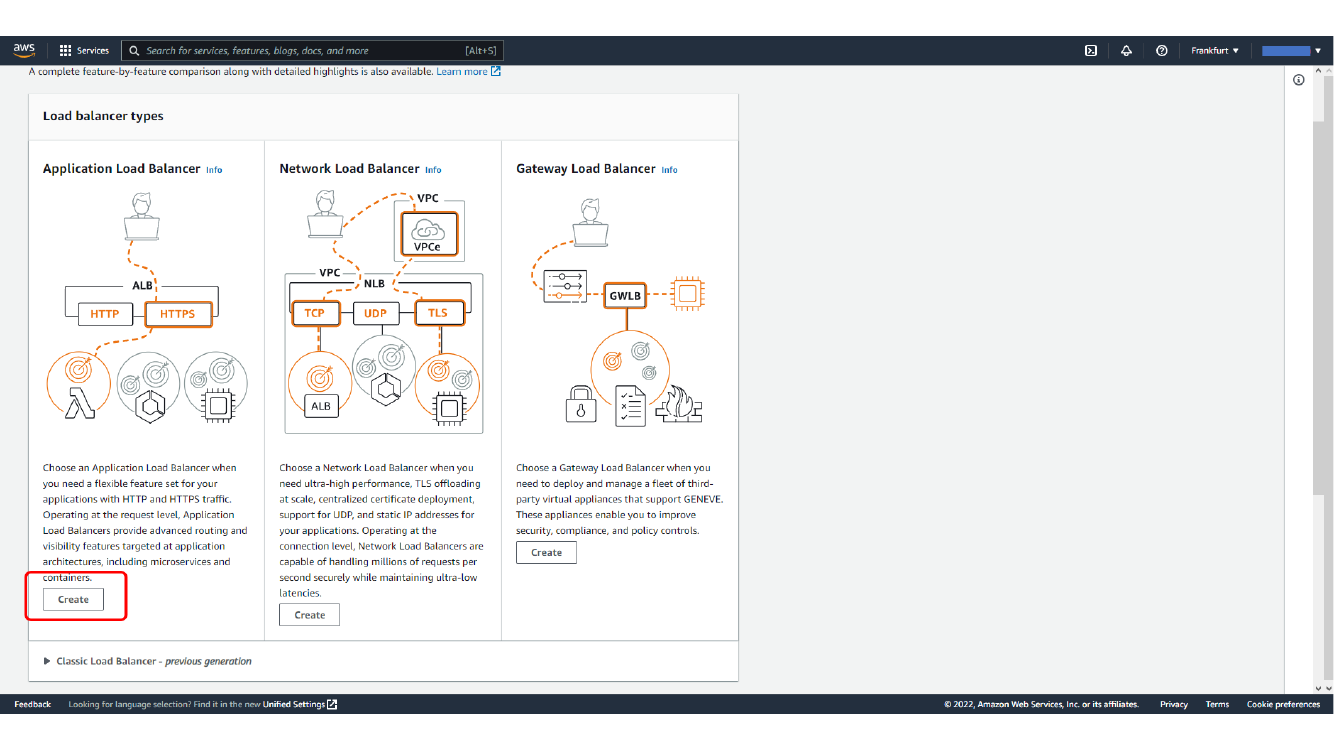The width and height of the screenshot is (1334, 750).
Task: Click the TLS box in NLB diagram
Action: click(x=438, y=313)
